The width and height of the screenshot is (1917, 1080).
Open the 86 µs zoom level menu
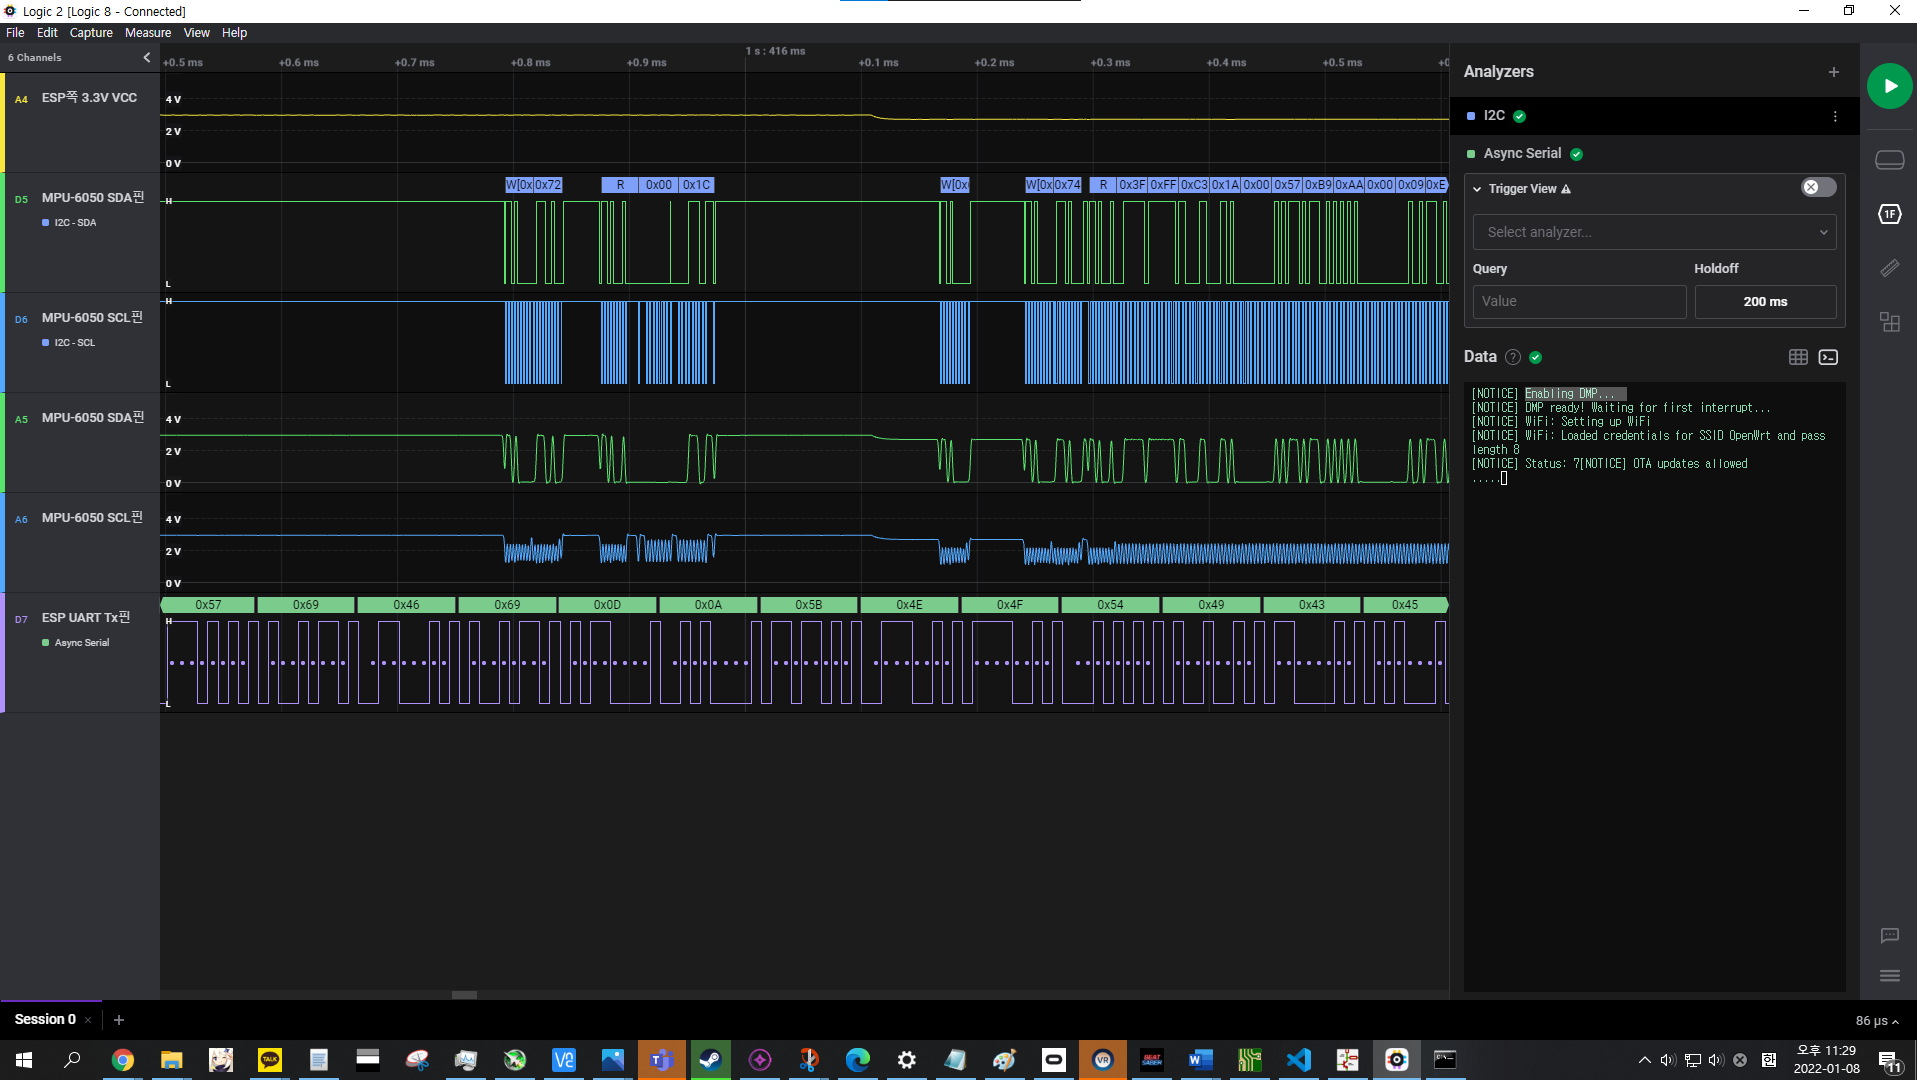tap(1876, 1021)
